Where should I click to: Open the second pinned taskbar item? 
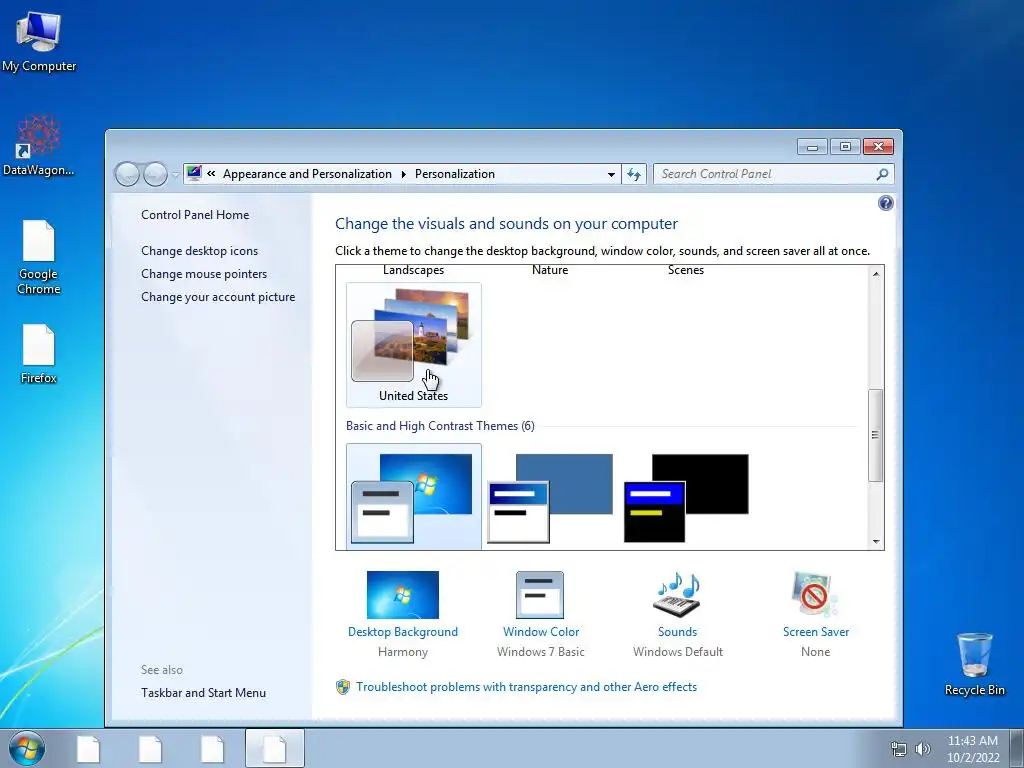[150, 749]
